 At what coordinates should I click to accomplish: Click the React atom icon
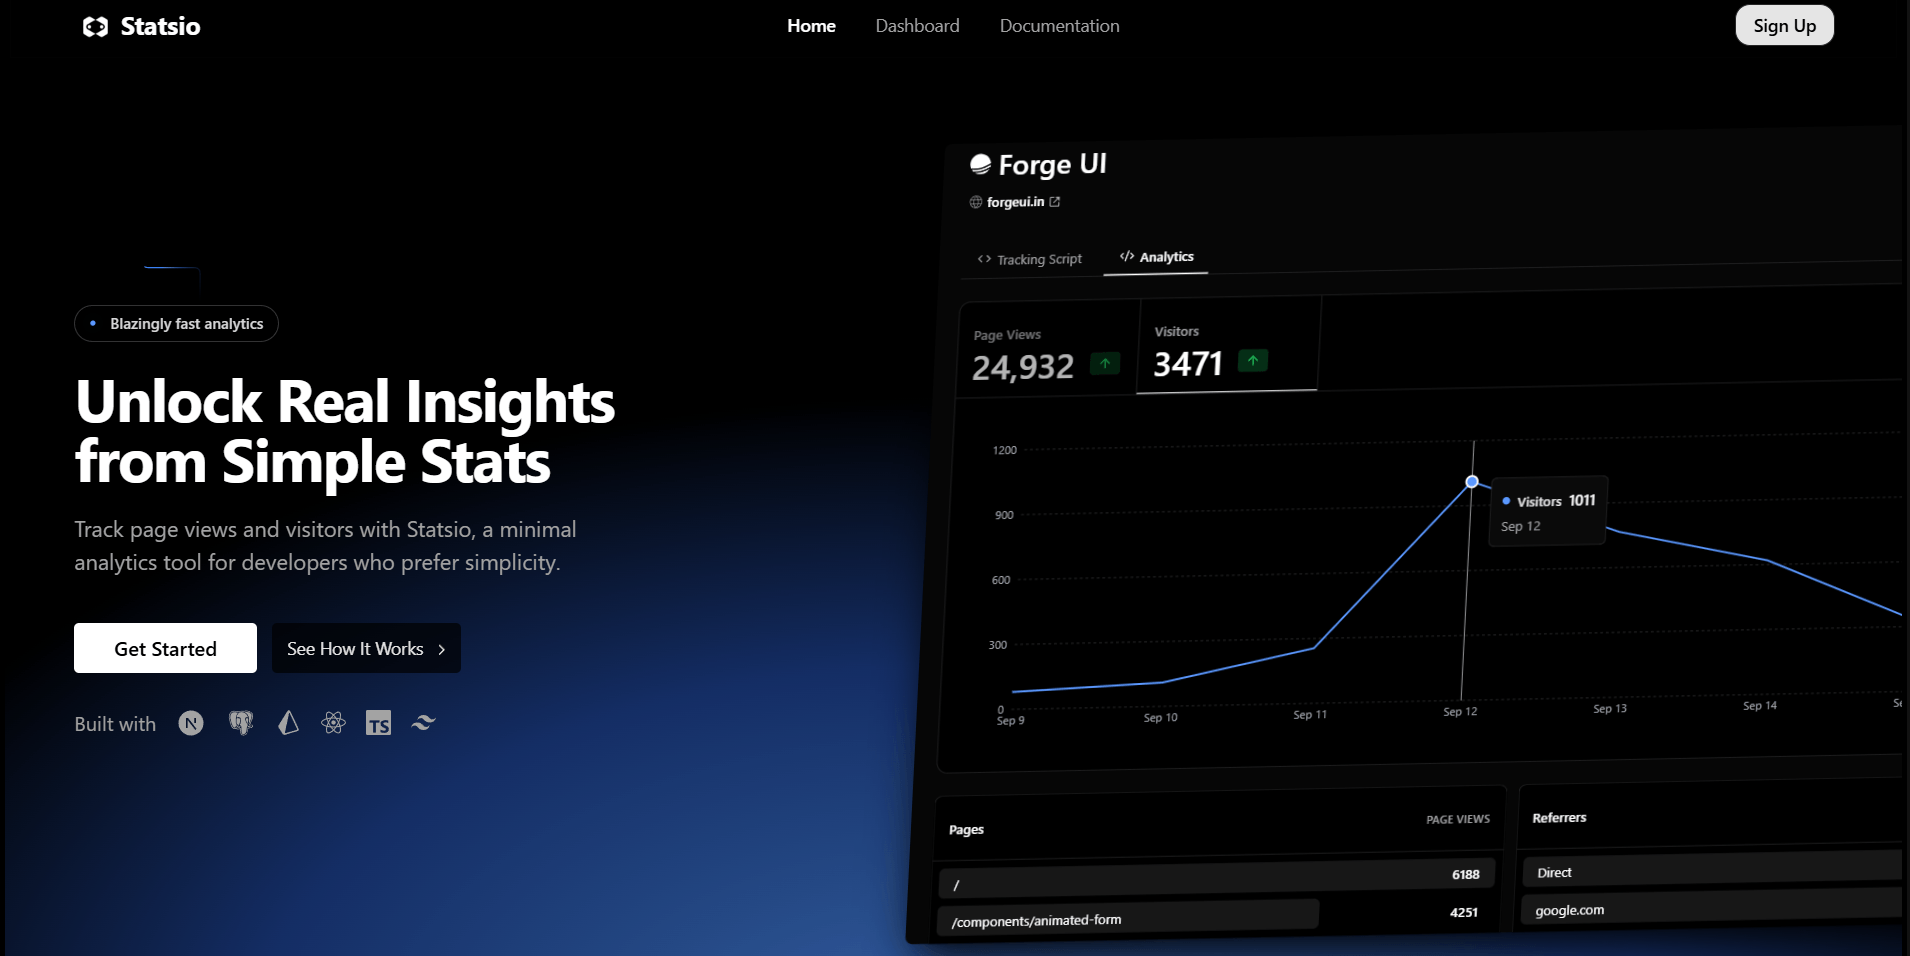[333, 723]
